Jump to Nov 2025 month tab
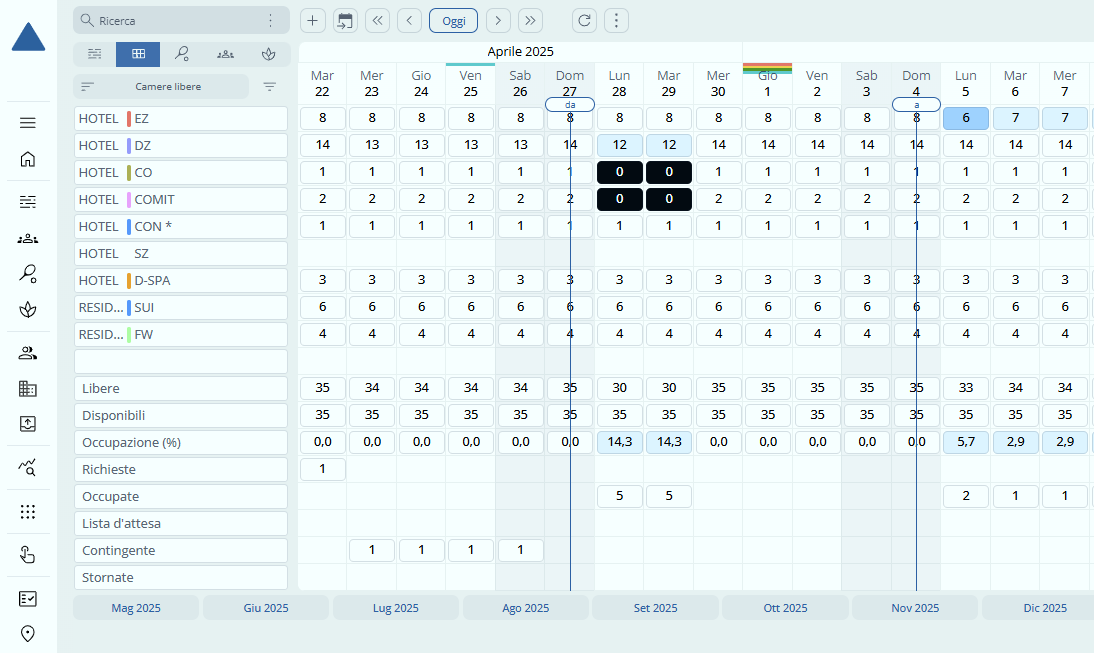Screen dimensions: 1094x653 [x=914, y=608]
